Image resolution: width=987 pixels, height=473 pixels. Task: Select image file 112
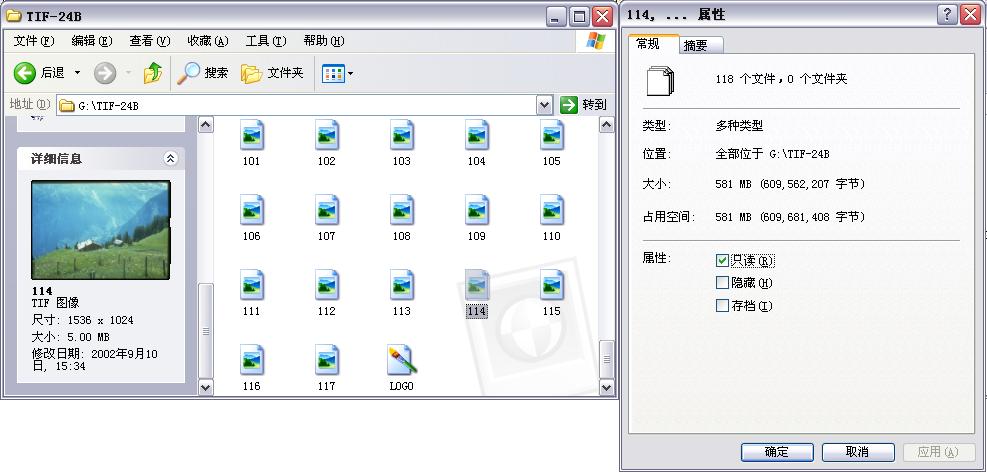[x=326, y=292]
